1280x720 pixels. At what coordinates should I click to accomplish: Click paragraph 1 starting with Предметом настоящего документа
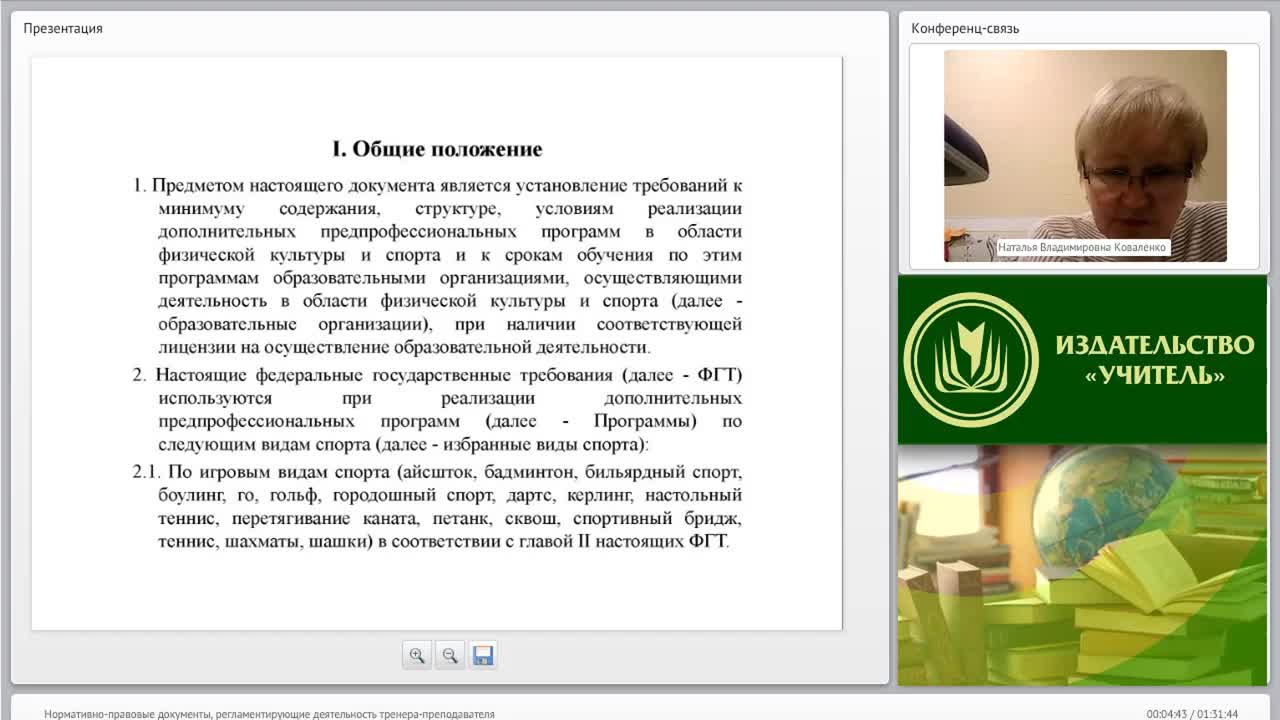[x=438, y=266]
